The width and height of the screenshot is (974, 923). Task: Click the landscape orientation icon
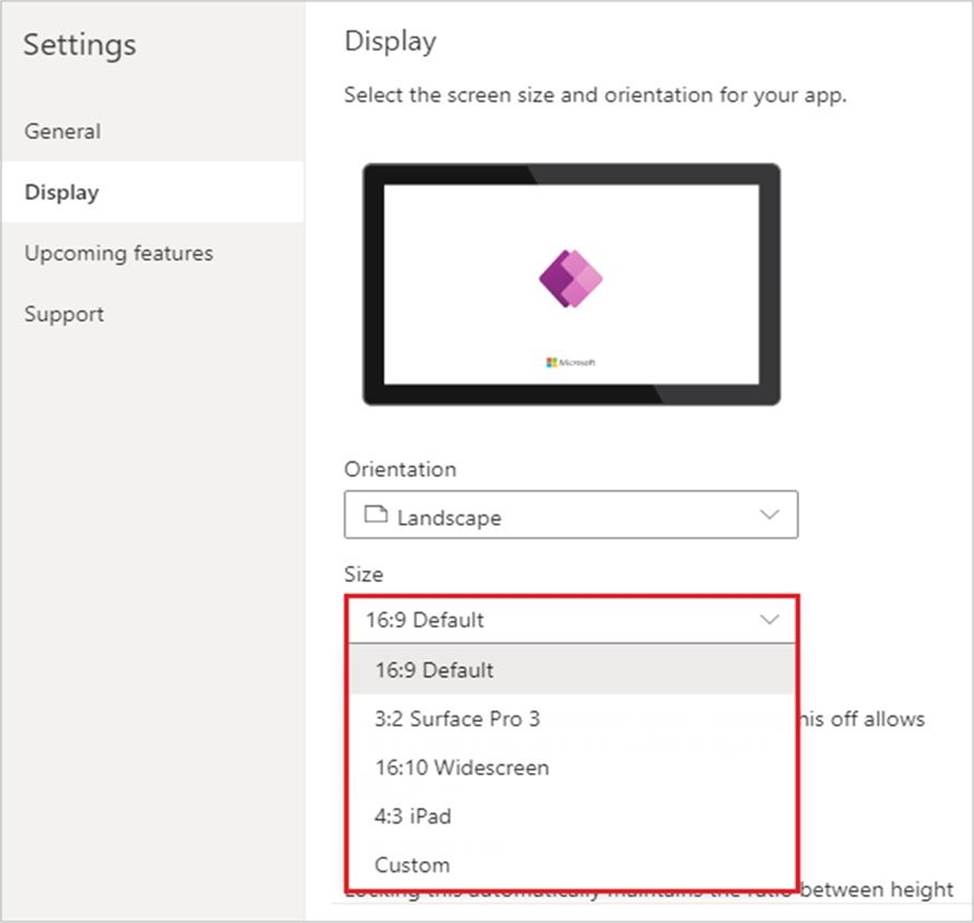[375, 516]
